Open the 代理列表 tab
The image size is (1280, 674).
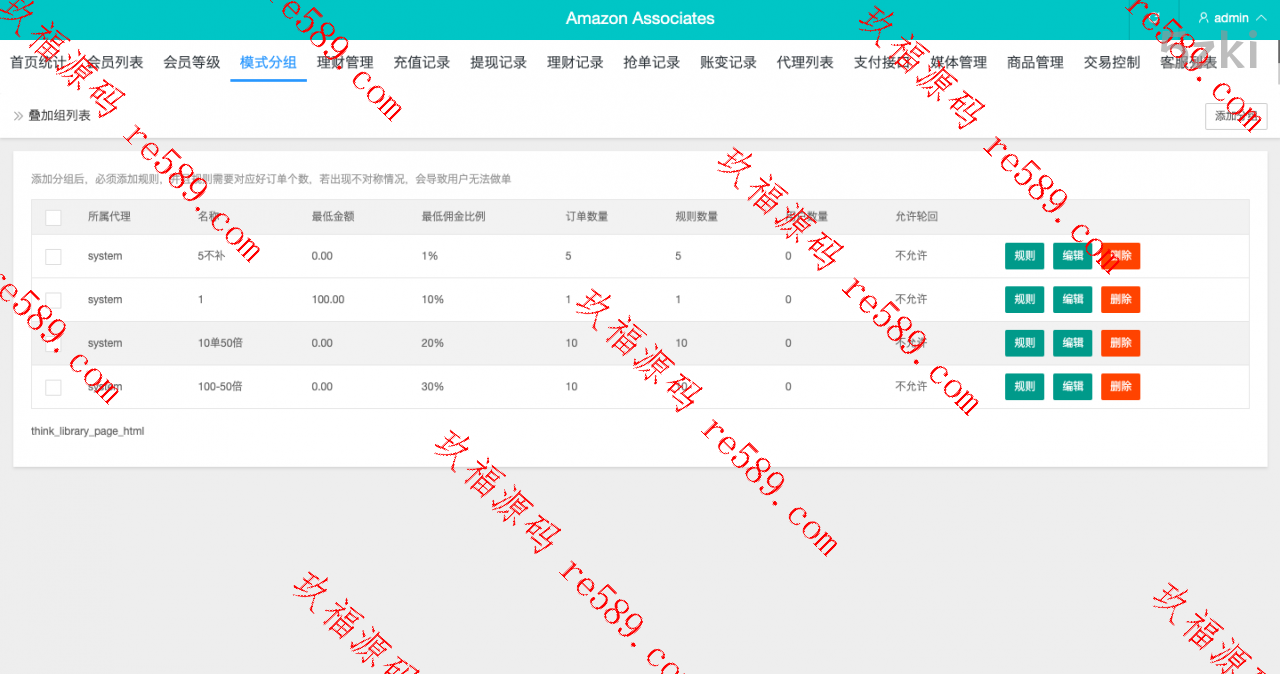(805, 62)
